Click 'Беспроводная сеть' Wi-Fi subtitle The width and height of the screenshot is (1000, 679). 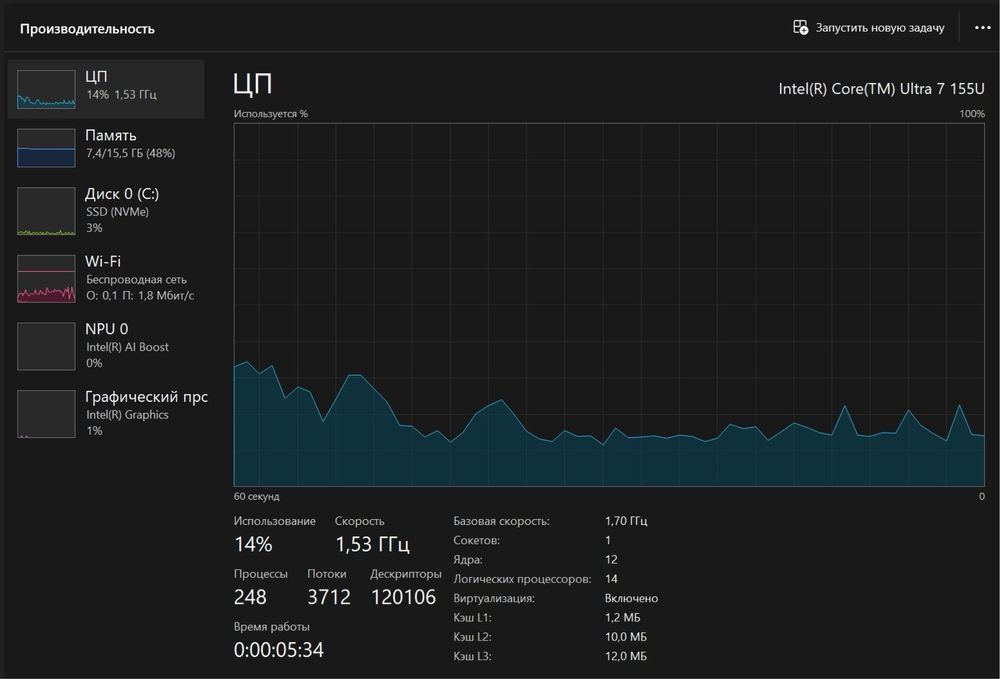(x=136, y=279)
